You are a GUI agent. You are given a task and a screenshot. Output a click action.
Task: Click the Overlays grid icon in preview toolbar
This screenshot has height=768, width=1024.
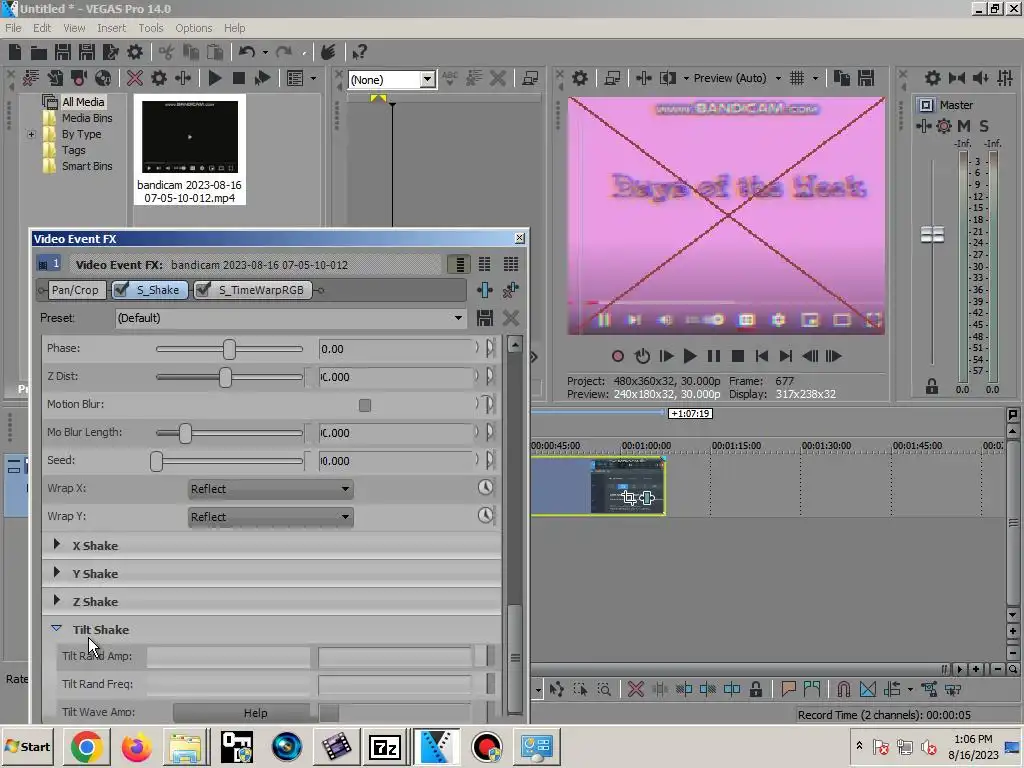point(797,78)
